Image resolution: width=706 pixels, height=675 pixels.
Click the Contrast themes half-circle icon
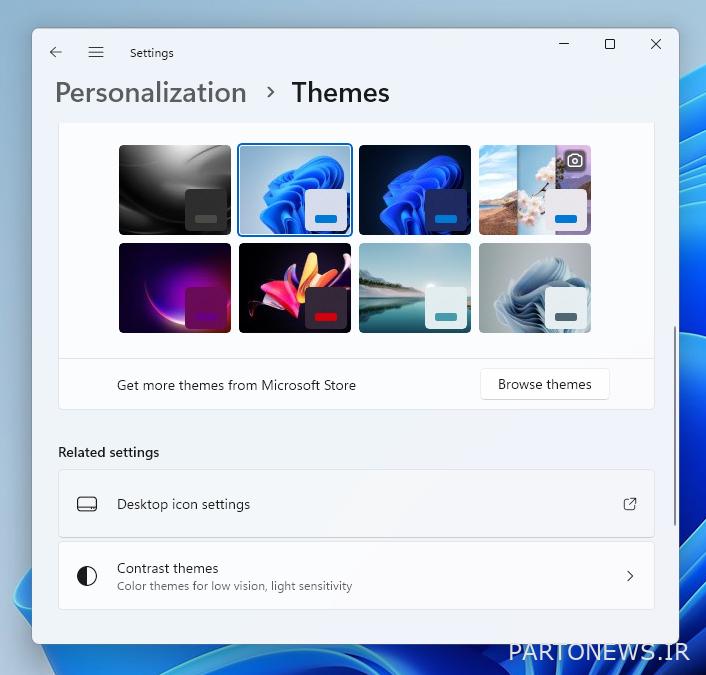pyautogui.click(x=87, y=576)
